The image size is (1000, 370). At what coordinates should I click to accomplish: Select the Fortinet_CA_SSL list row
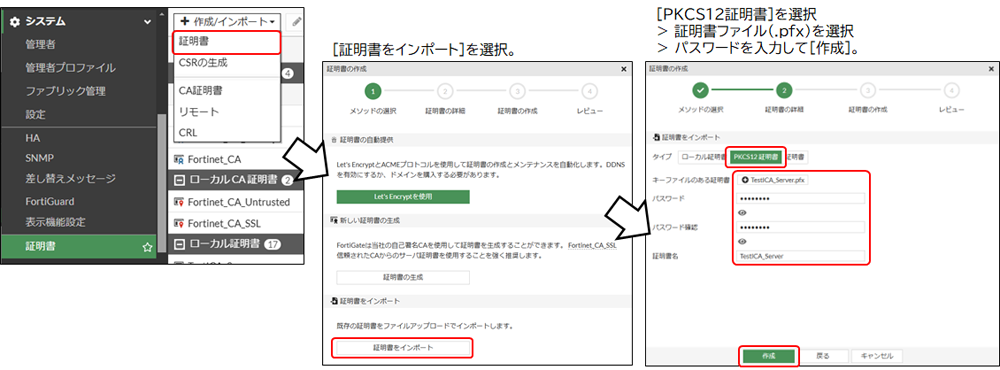tap(235, 224)
